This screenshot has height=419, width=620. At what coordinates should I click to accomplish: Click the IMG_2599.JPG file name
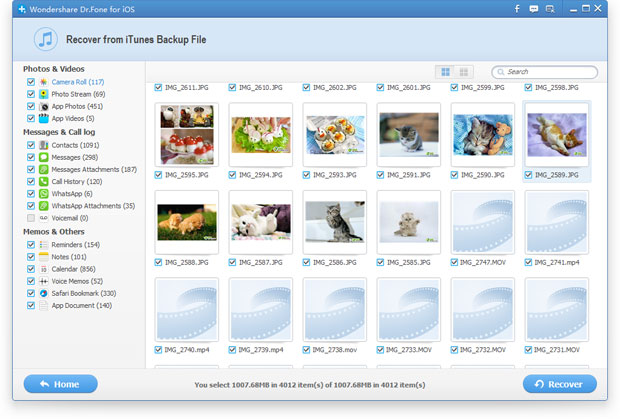click(x=482, y=87)
